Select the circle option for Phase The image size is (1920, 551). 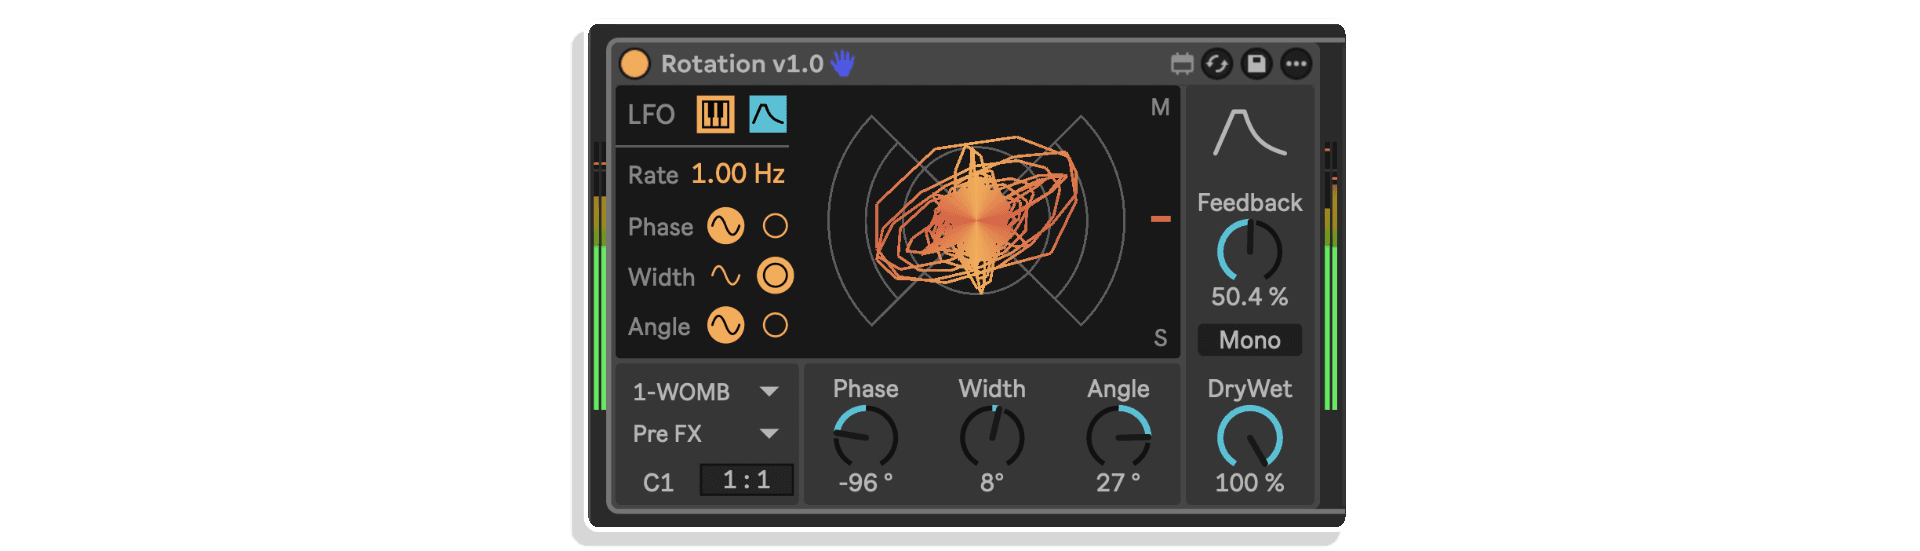775,226
